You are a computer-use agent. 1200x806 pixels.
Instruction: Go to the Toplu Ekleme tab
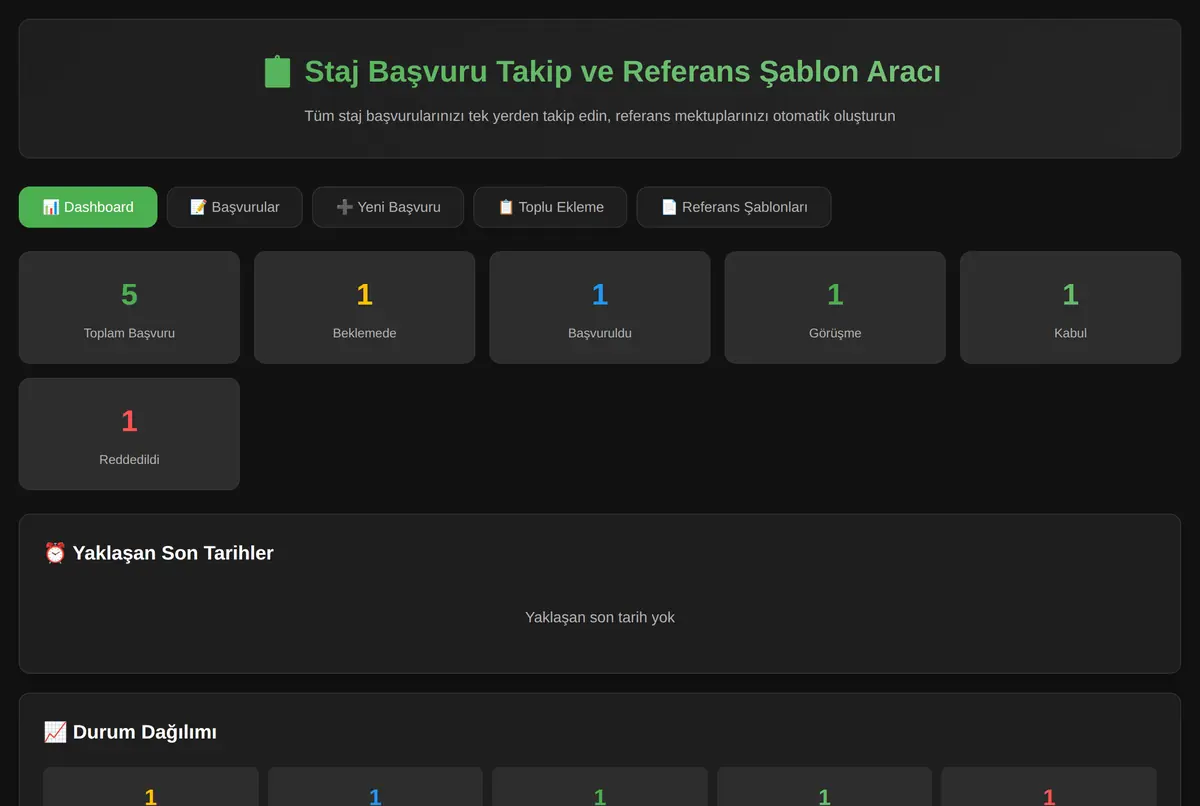pyautogui.click(x=550, y=207)
